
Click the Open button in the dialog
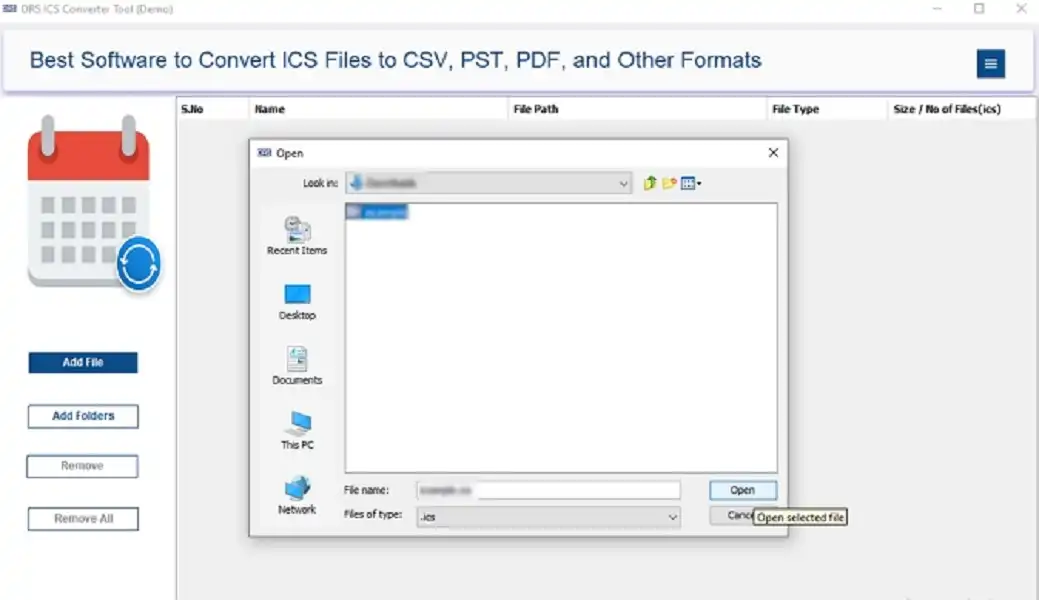[x=742, y=490]
